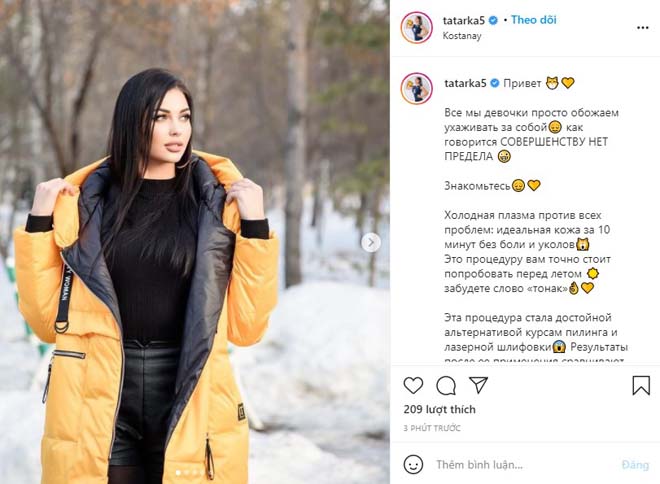Open the three-dot more options menu
Screen dimensions: 660x484
(642, 28)
